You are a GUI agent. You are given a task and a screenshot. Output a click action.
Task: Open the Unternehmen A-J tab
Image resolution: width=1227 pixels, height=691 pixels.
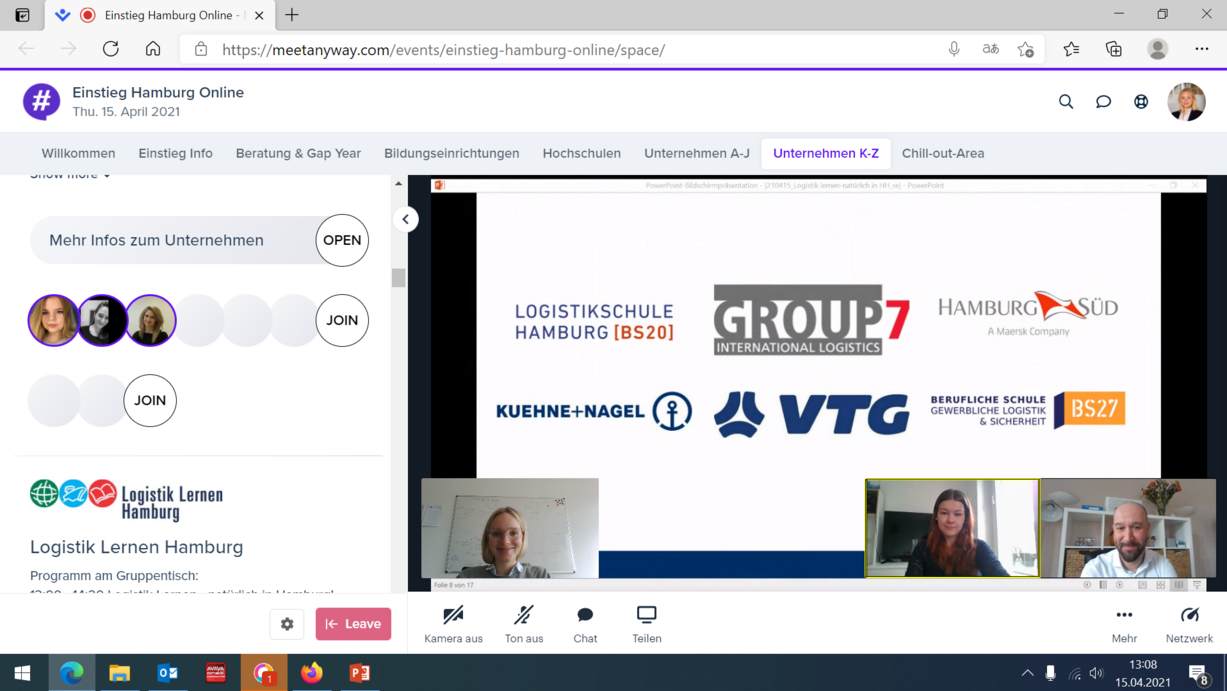697,153
